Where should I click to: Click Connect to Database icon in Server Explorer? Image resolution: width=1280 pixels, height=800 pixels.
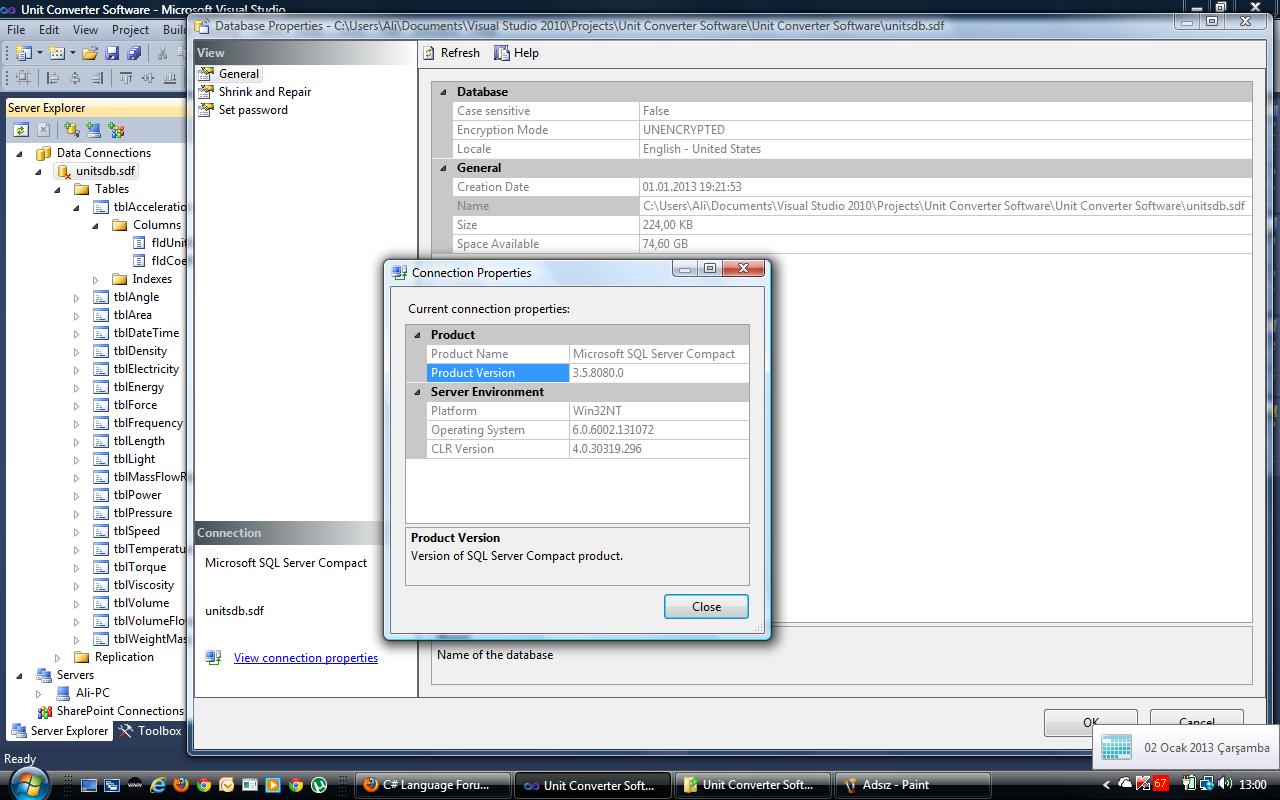click(71, 130)
